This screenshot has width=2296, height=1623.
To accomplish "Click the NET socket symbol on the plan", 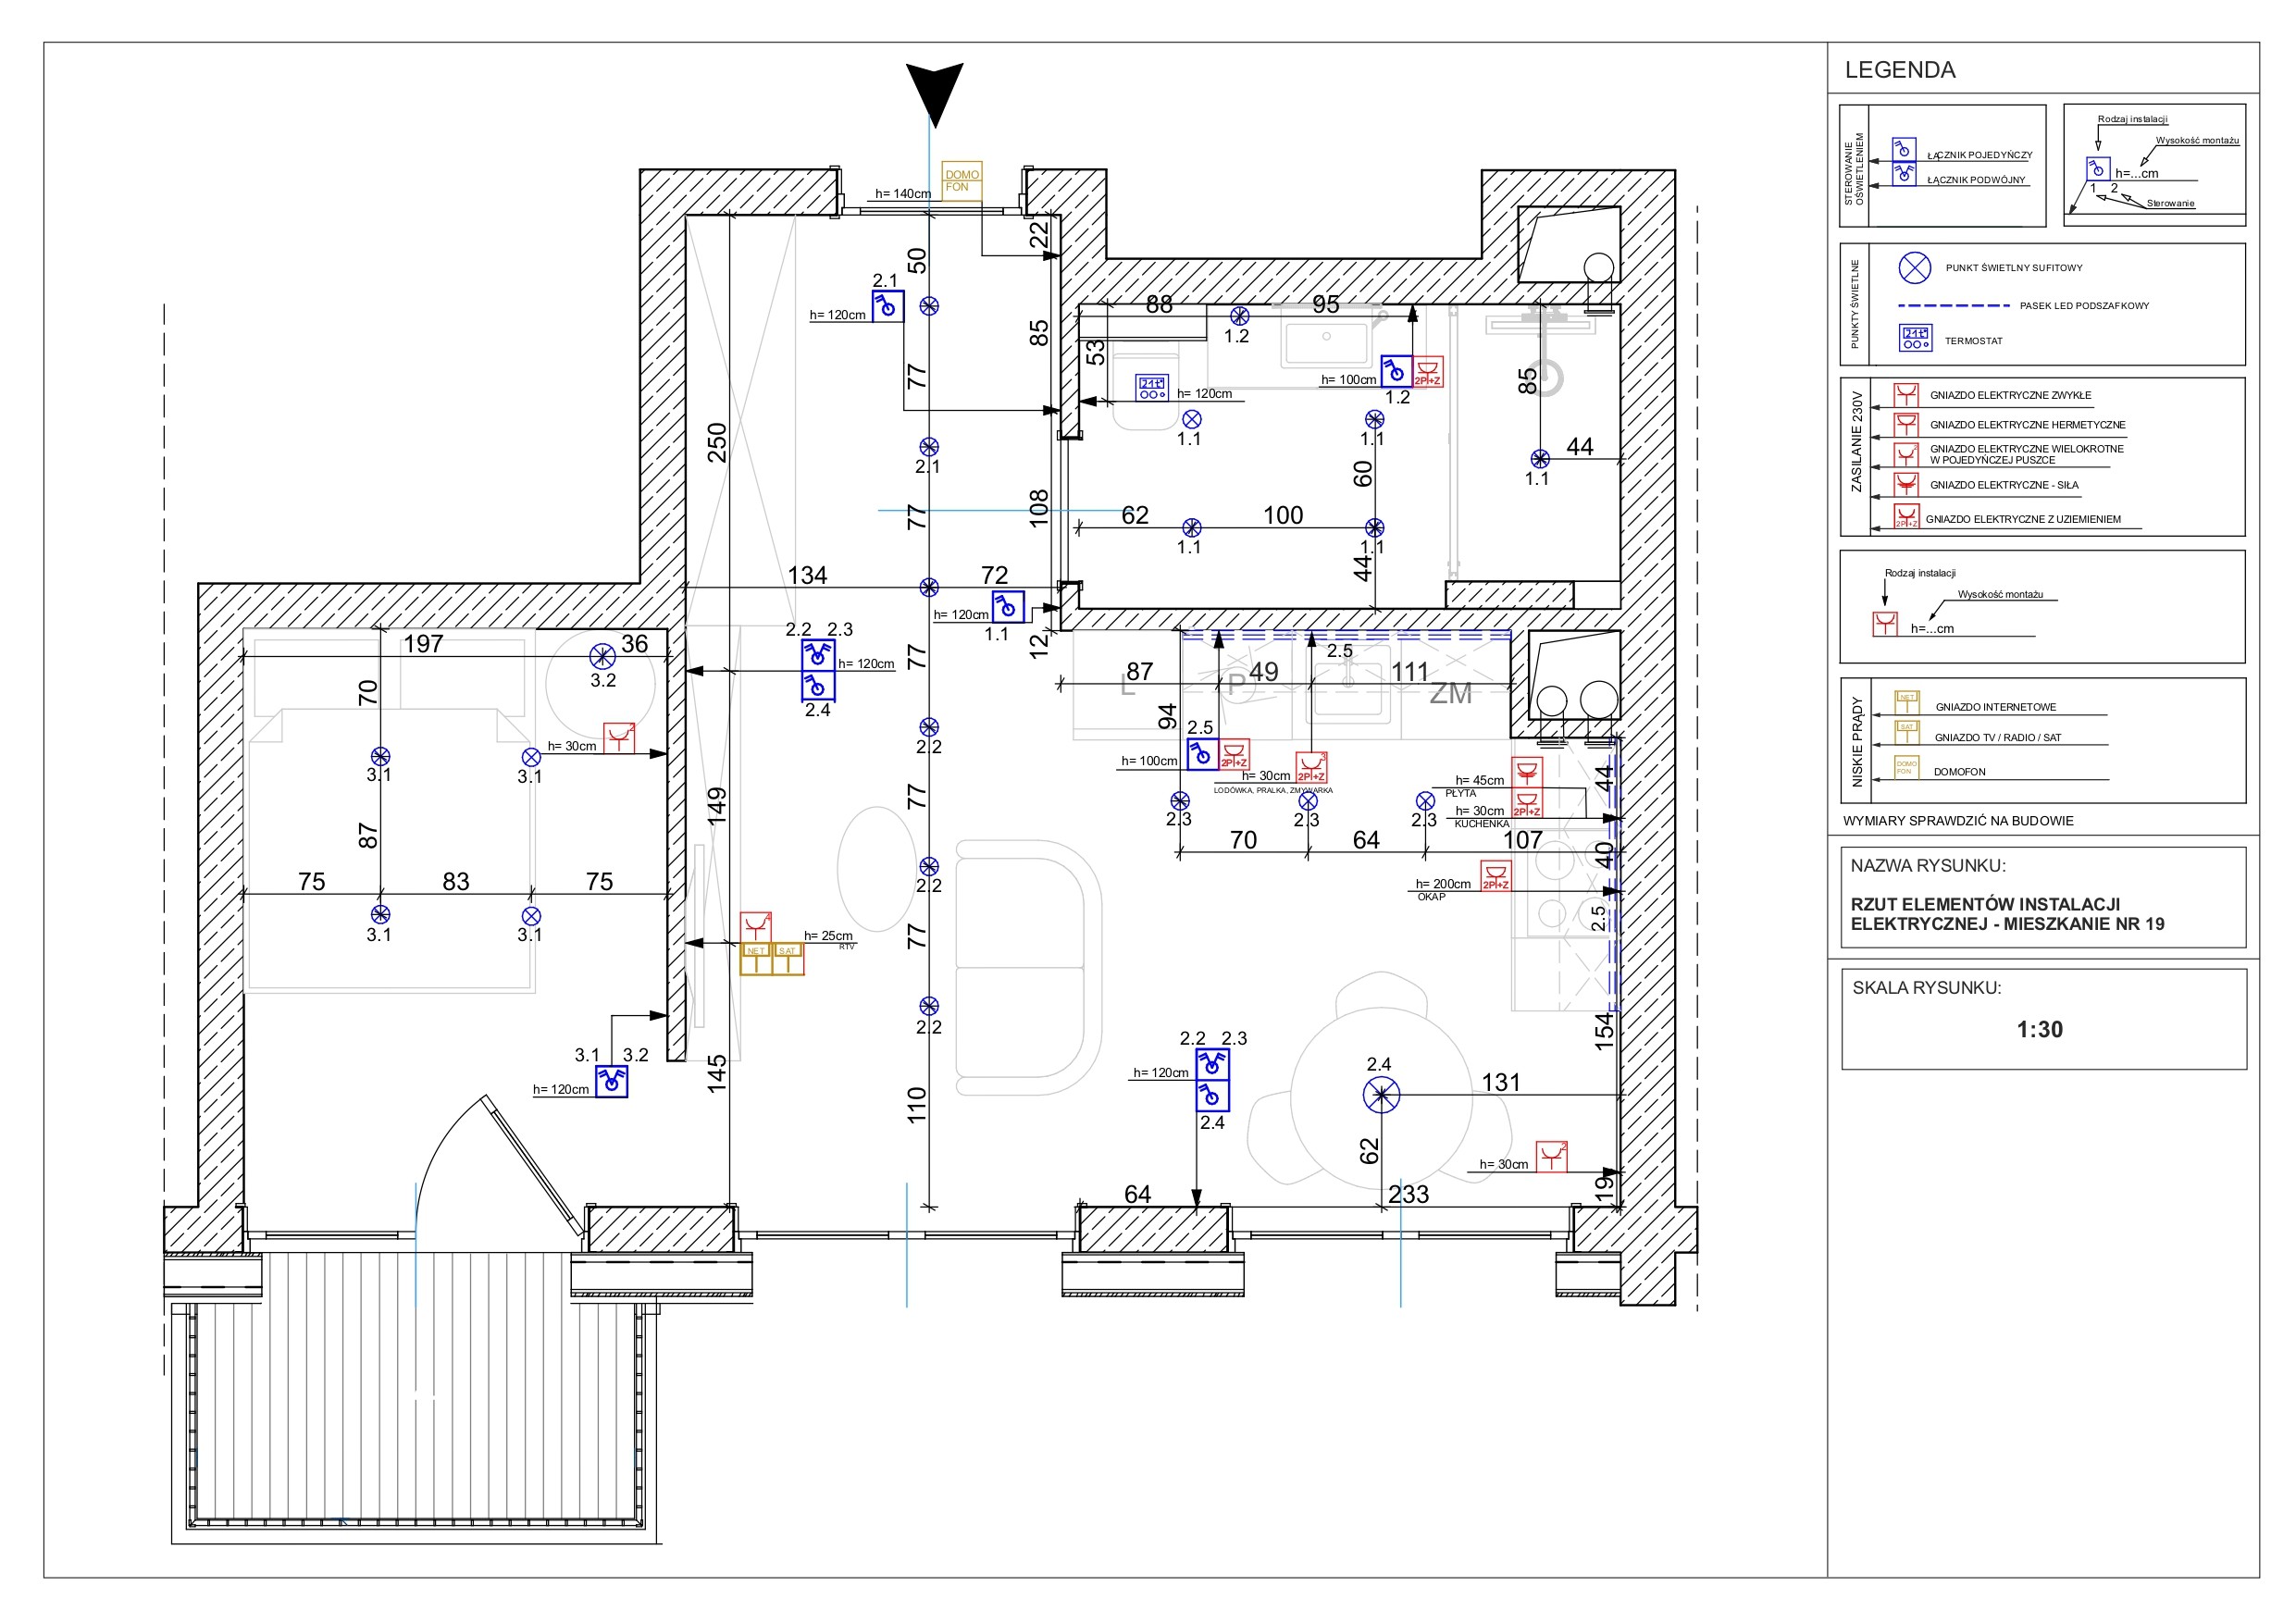I will 756,959.
